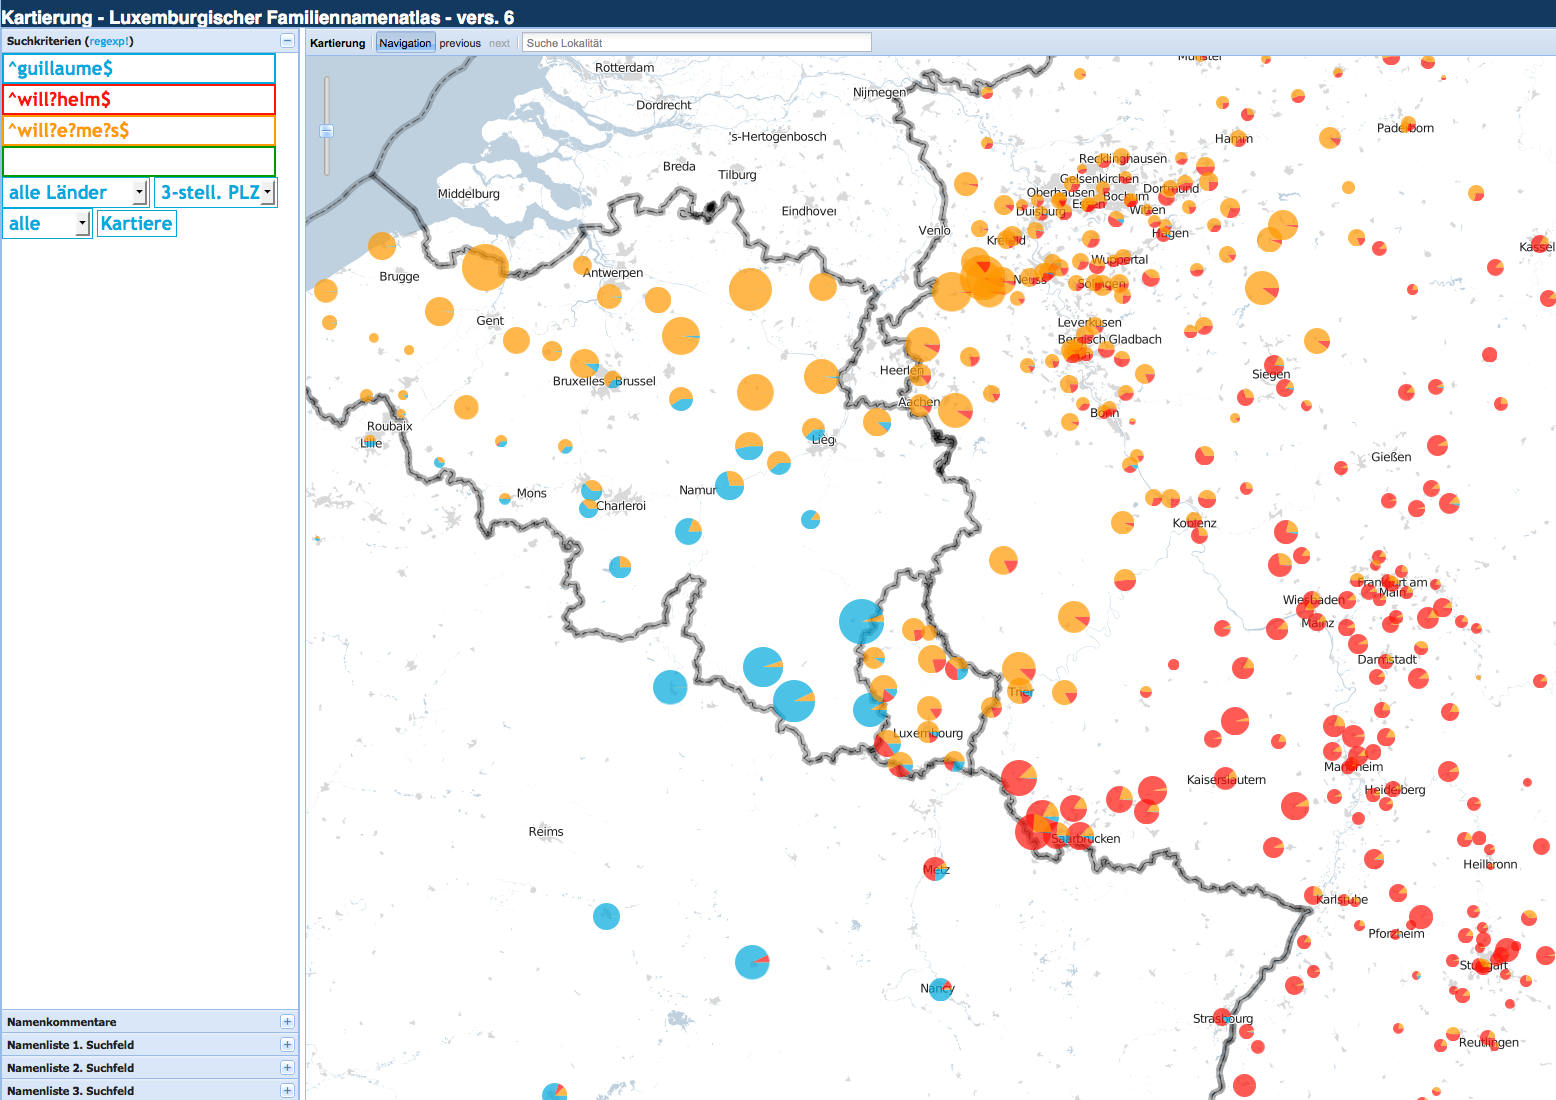Focus the orange ^will?e?me?s$ search field
Image resolution: width=1556 pixels, height=1100 pixels.
click(x=139, y=131)
